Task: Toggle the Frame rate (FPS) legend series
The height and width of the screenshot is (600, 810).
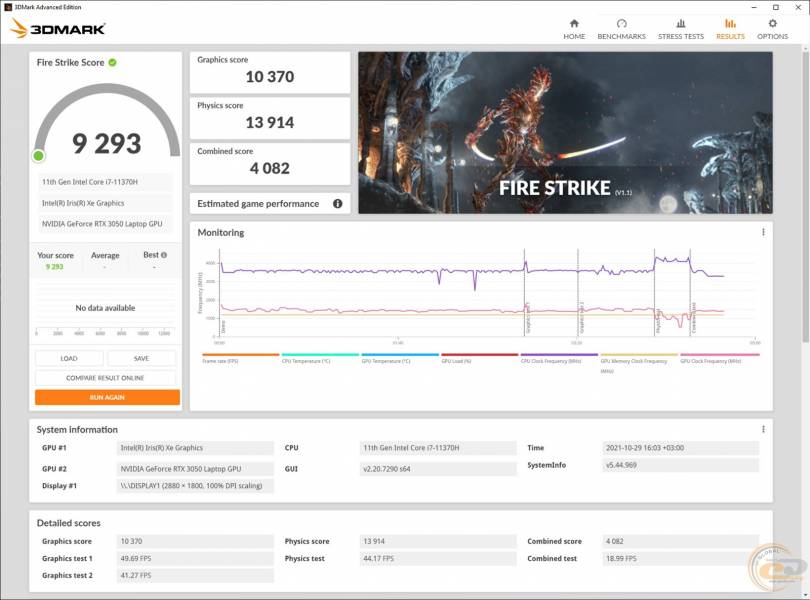Action: click(x=241, y=358)
